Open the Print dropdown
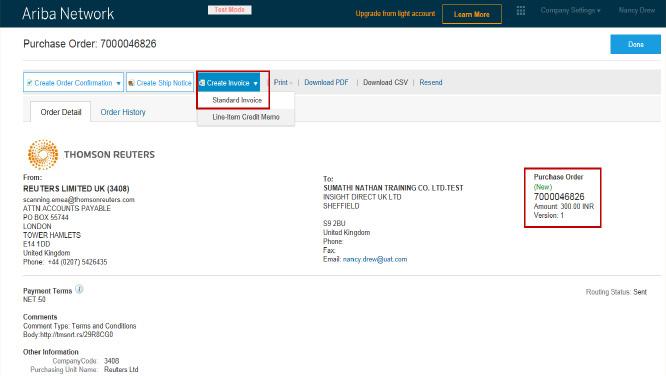The height and width of the screenshot is (376, 666). click(283, 82)
